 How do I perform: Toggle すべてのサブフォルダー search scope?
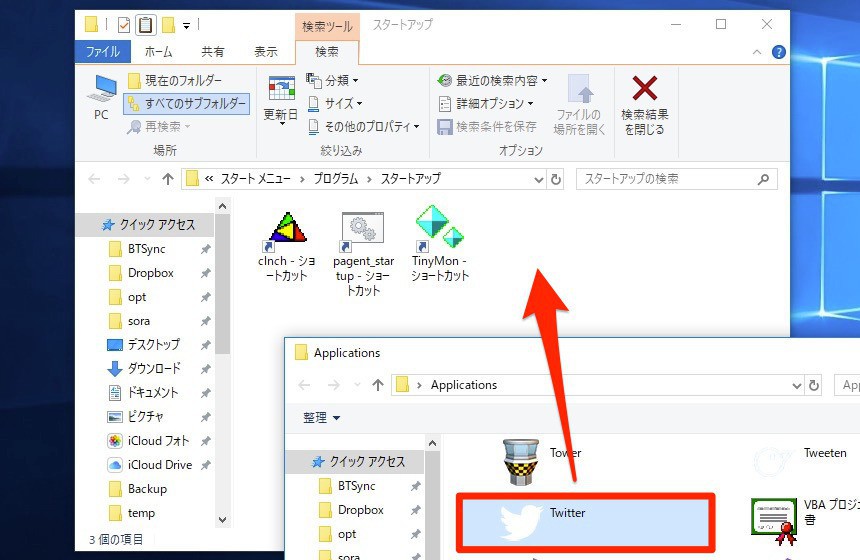click(x=187, y=103)
